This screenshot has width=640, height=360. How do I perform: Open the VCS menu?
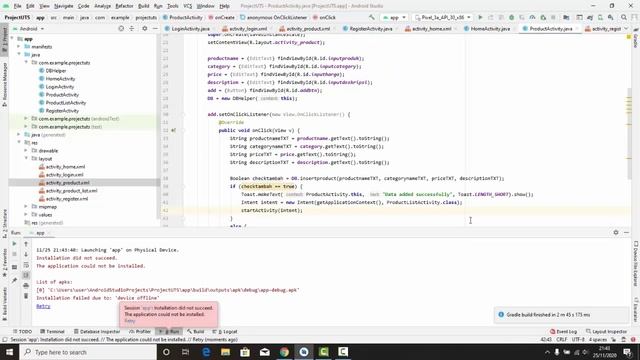click(x=187, y=6)
